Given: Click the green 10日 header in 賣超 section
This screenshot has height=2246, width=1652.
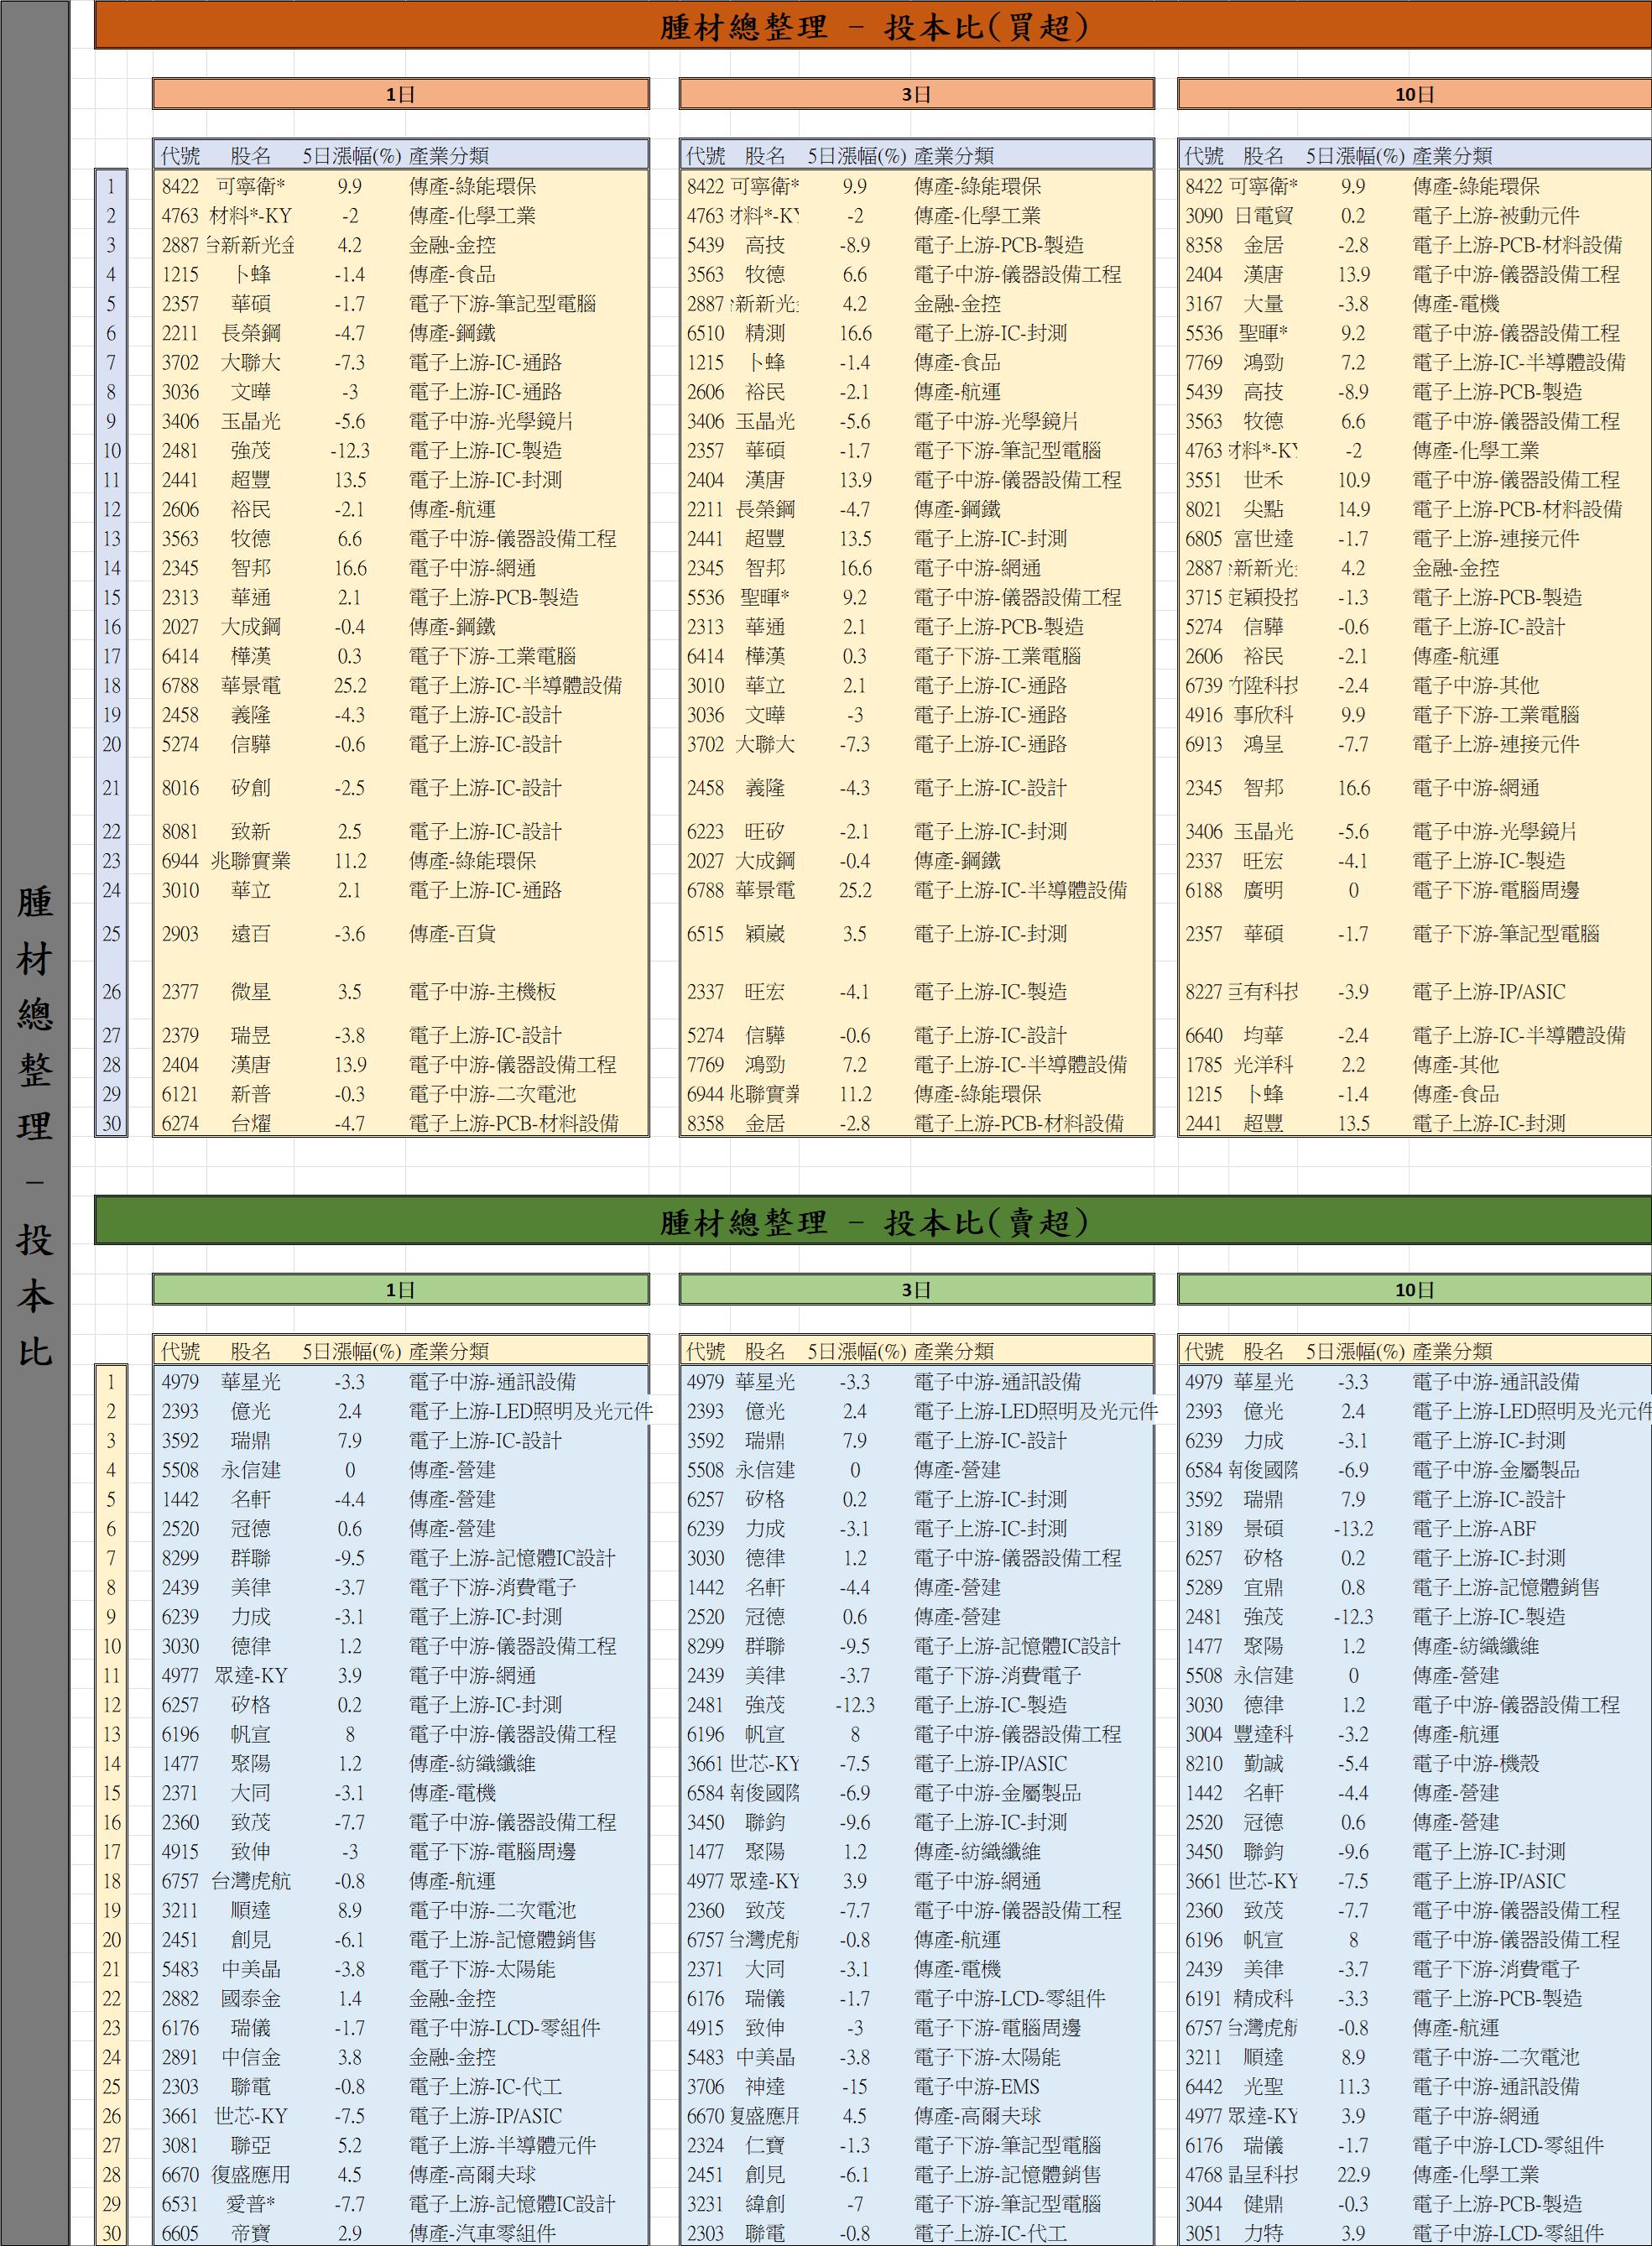Looking at the screenshot, I should pyautogui.click(x=1414, y=1289).
